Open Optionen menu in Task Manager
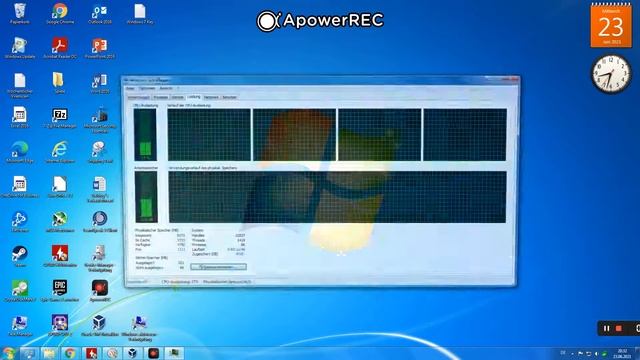The width and height of the screenshot is (640, 360). coord(147,88)
